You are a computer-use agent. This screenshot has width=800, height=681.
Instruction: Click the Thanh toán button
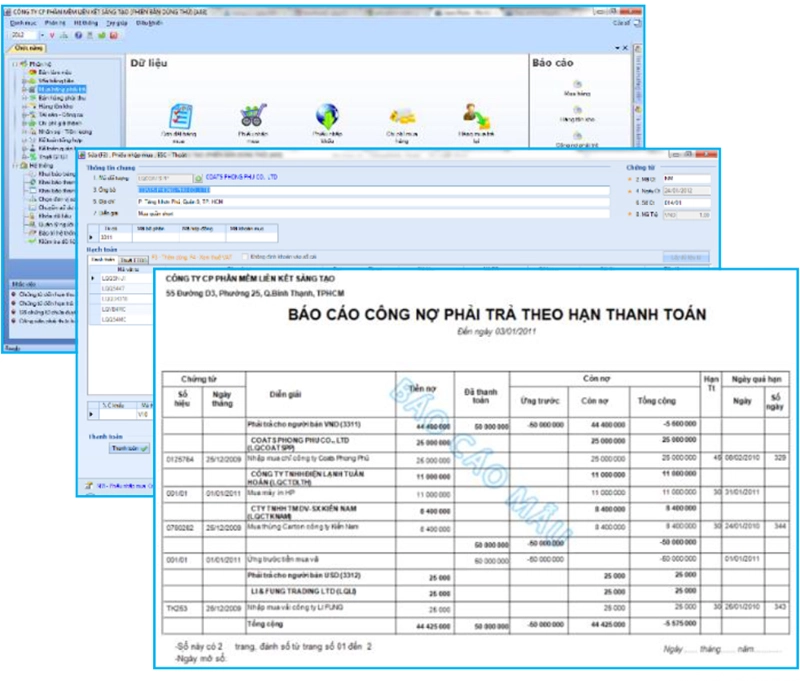tap(129, 448)
